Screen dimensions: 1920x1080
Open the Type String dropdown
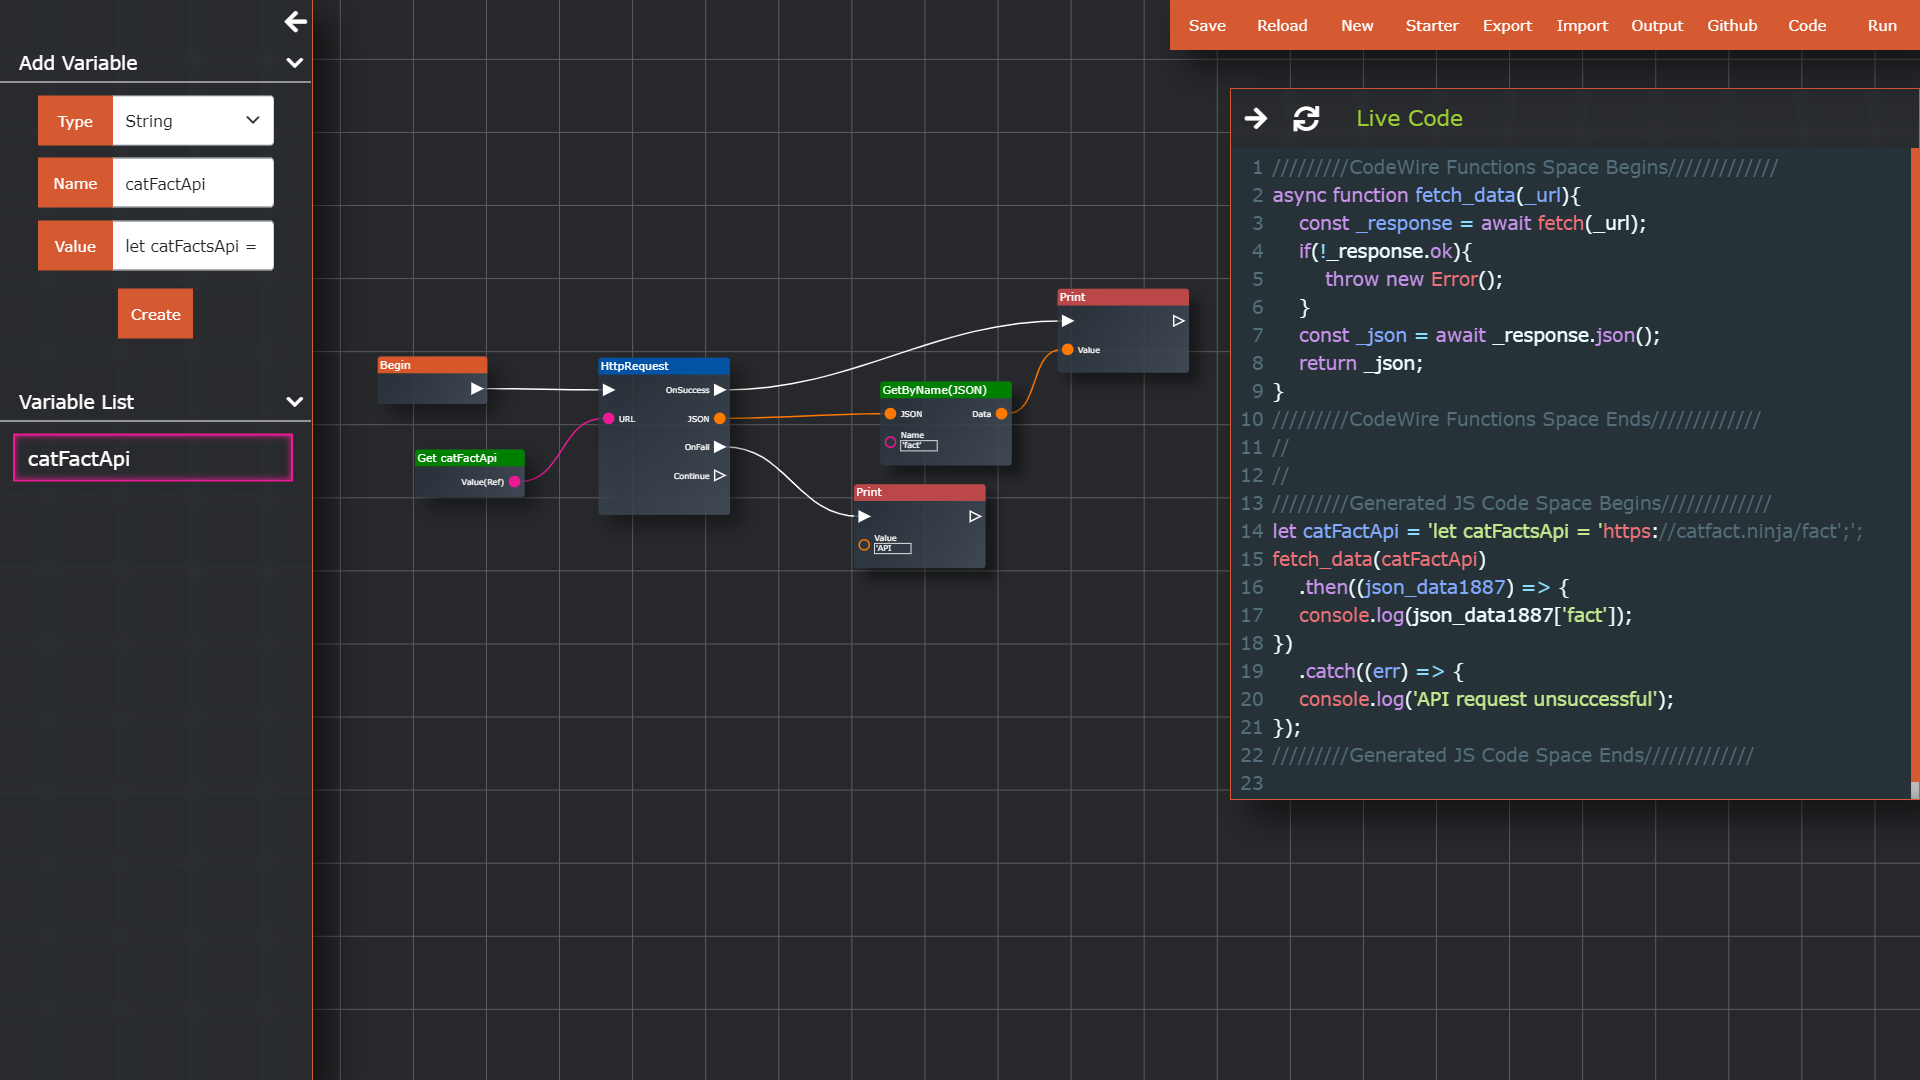(193, 121)
